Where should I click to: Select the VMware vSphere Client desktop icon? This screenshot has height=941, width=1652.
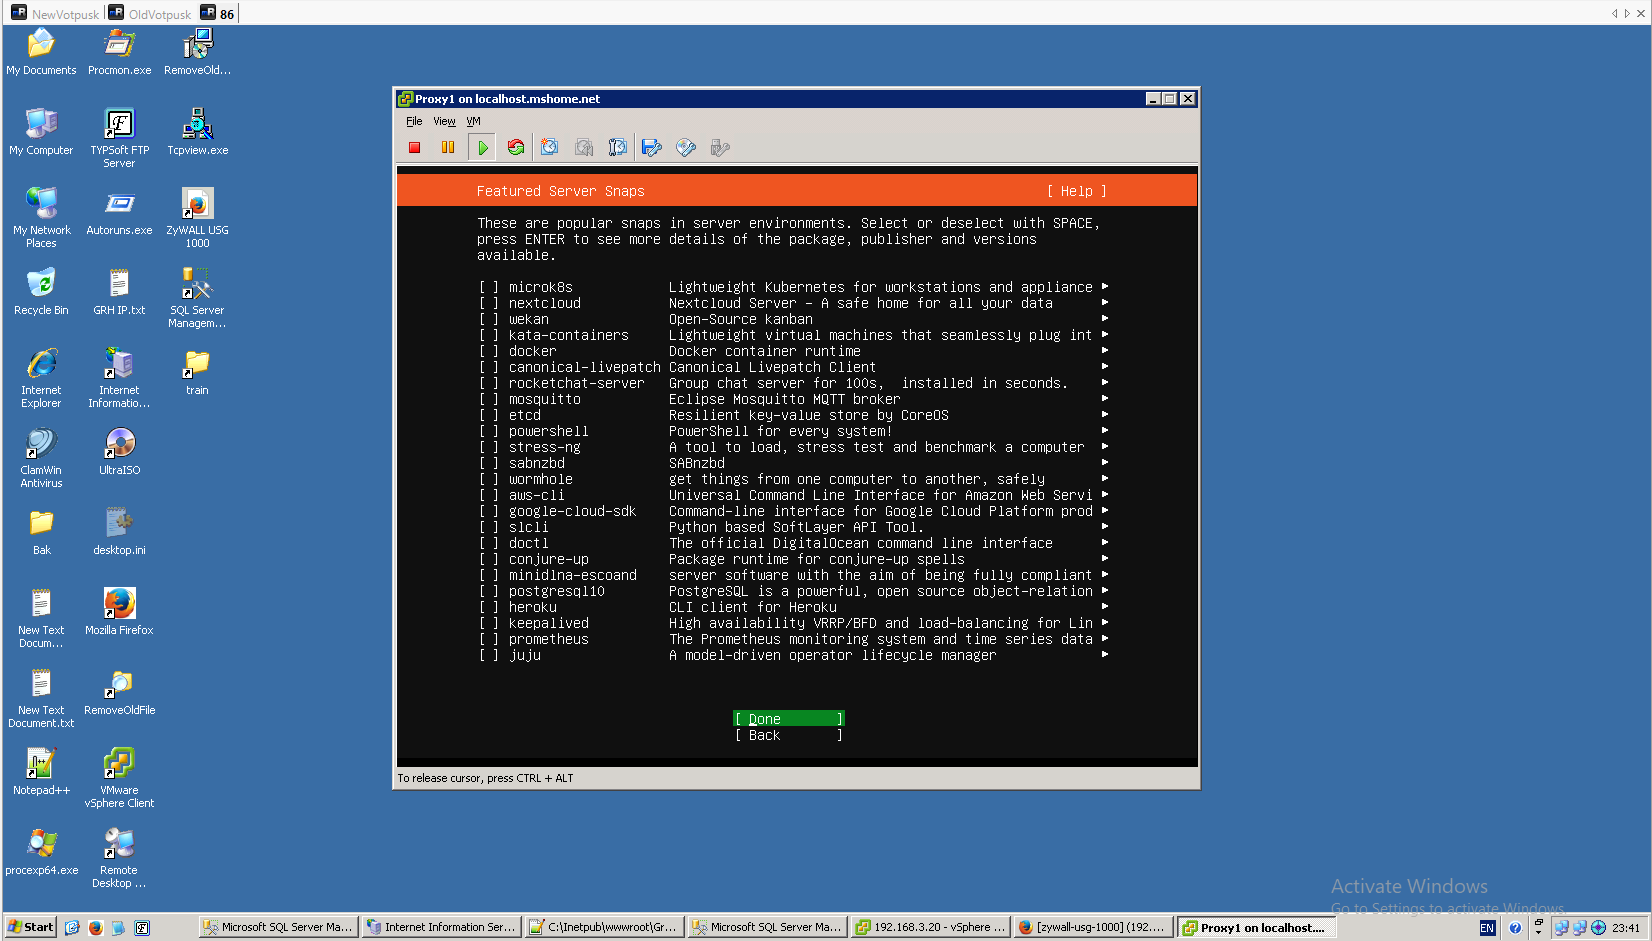pyautogui.click(x=119, y=778)
